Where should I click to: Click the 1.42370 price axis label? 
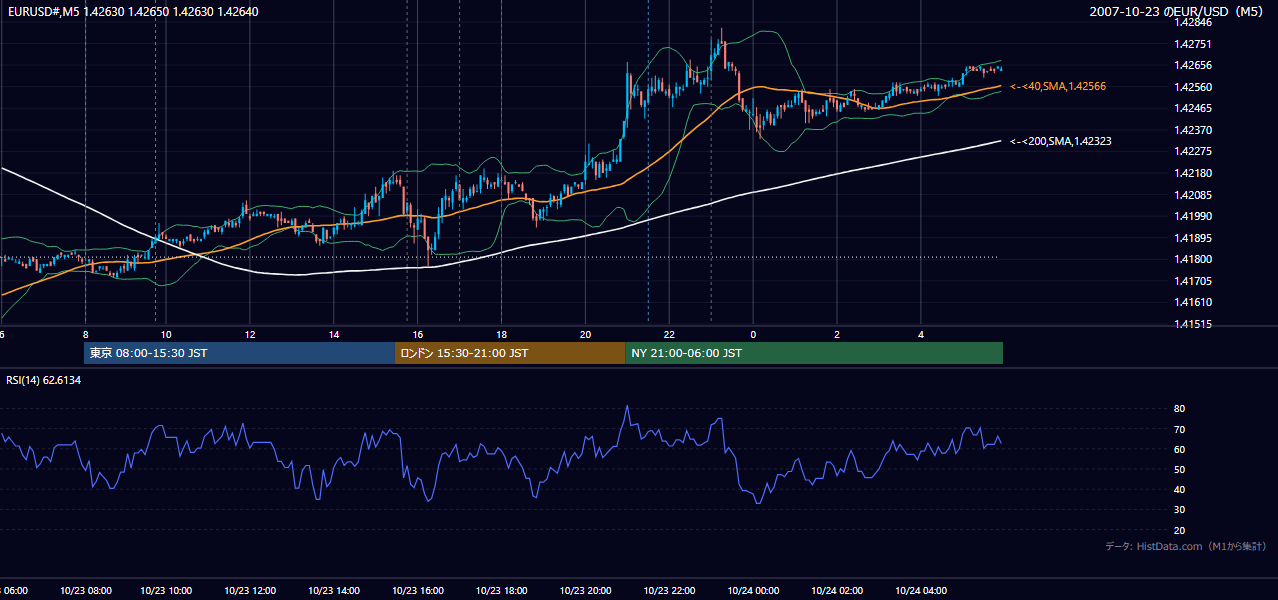pyautogui.click(x=1193, y=130)
